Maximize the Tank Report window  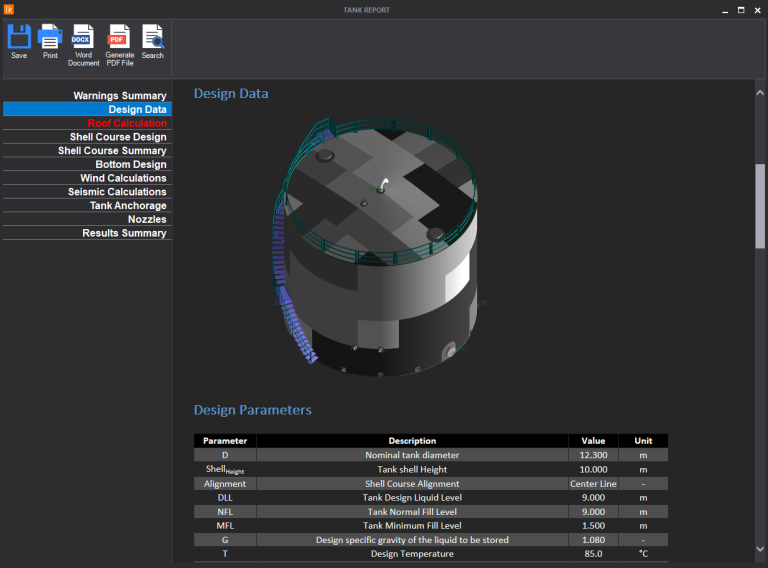click(x=741, y=10)
